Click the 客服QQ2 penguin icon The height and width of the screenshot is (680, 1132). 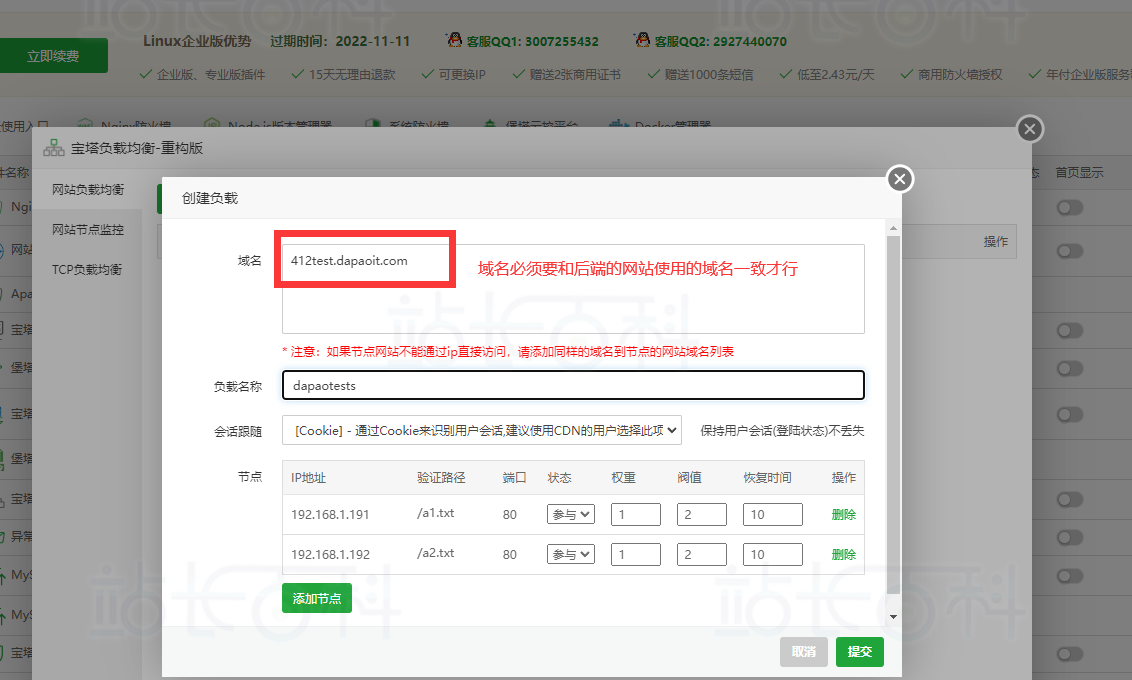(x=641, y=41)
